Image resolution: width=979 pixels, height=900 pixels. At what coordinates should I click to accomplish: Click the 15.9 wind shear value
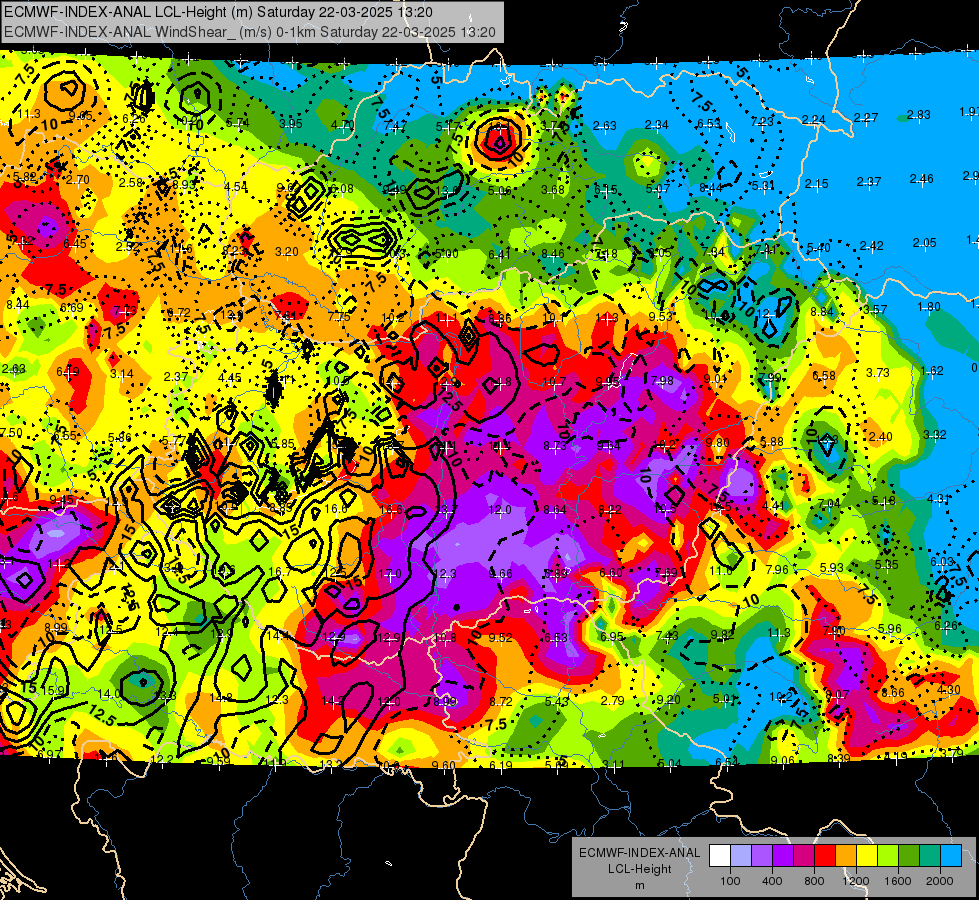click(x=54, y=691)
